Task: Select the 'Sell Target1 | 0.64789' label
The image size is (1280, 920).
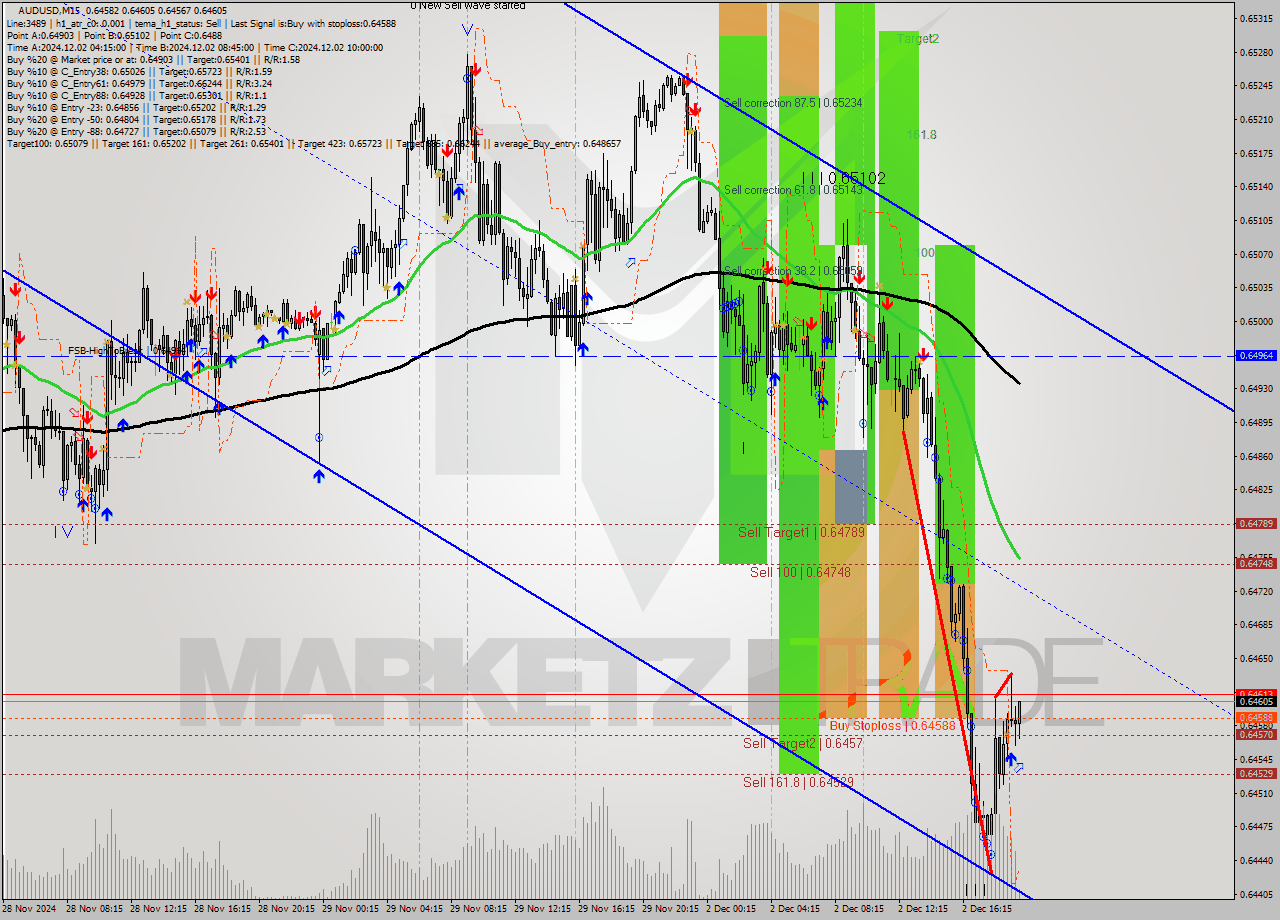Action: [x=802, y=532]
